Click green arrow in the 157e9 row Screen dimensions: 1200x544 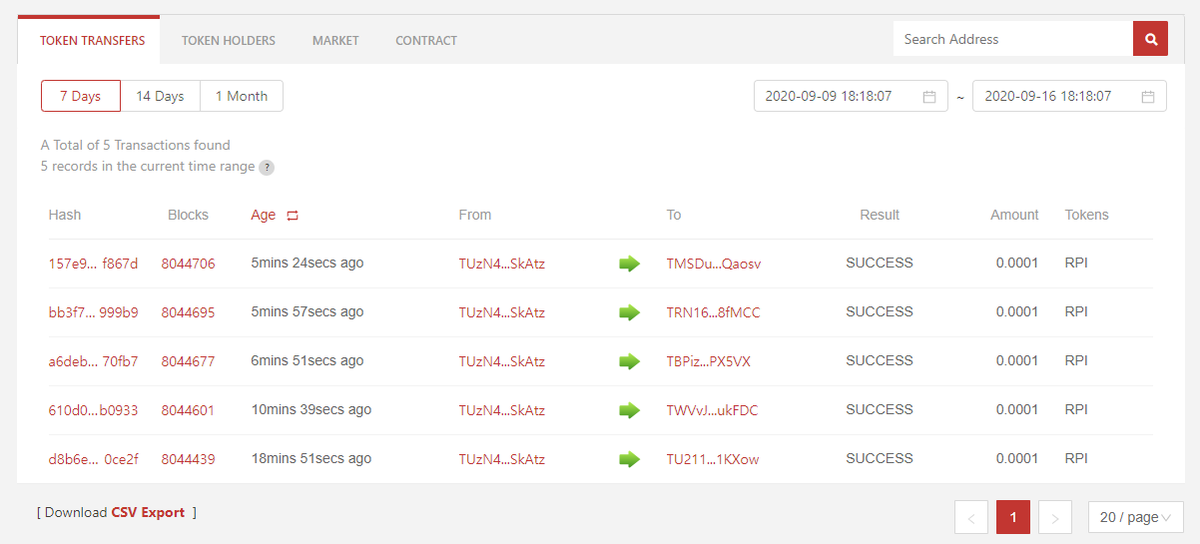(629, 264)
